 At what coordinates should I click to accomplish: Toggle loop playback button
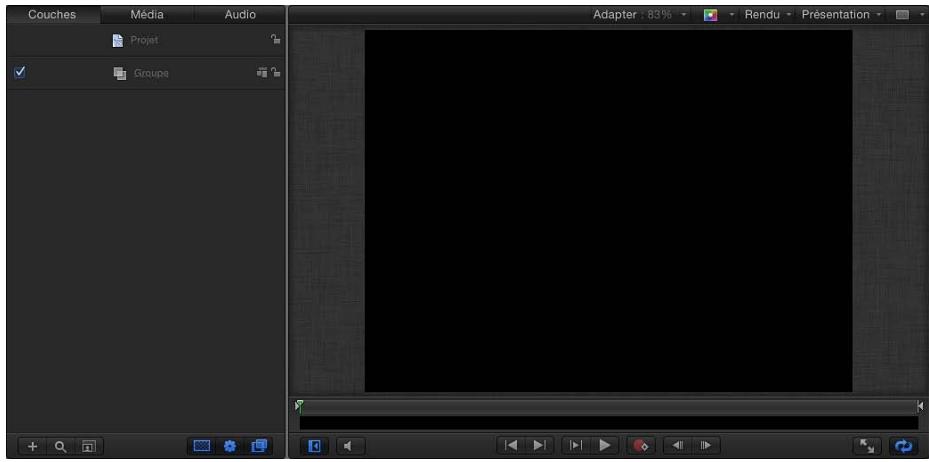tap(904, 446)
